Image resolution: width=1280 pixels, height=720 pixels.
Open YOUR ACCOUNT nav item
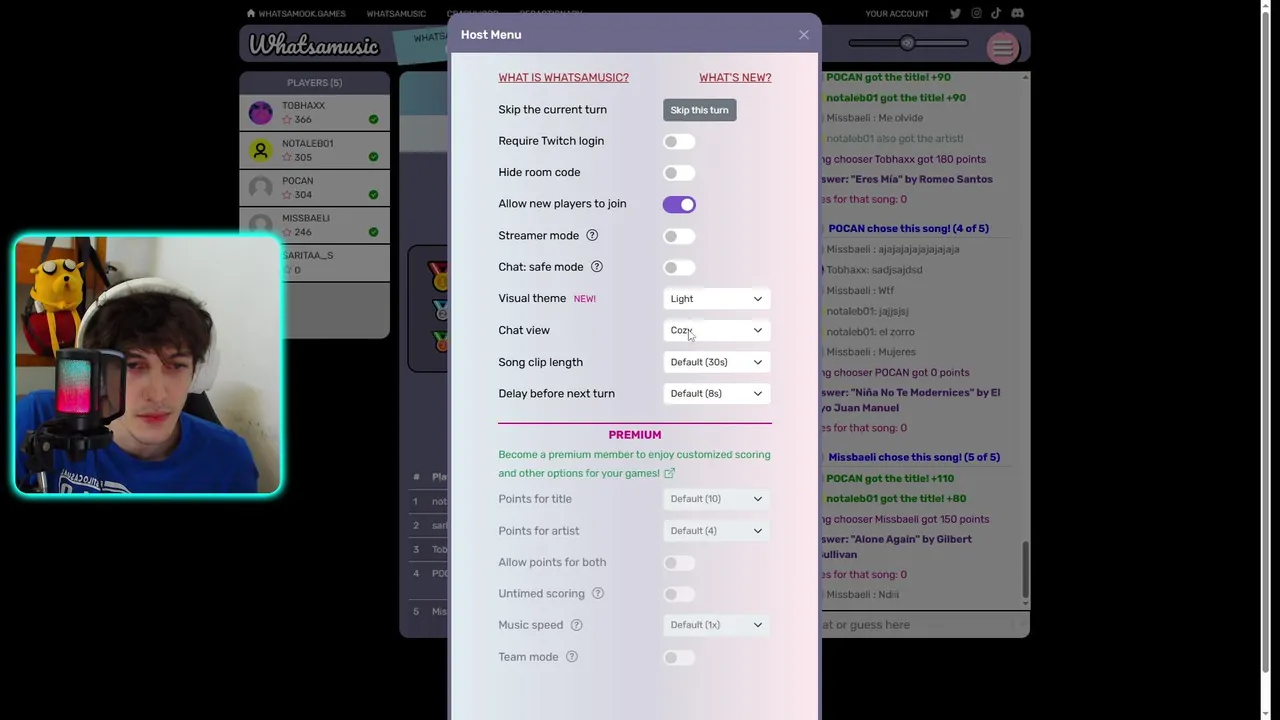coord(897,14)
